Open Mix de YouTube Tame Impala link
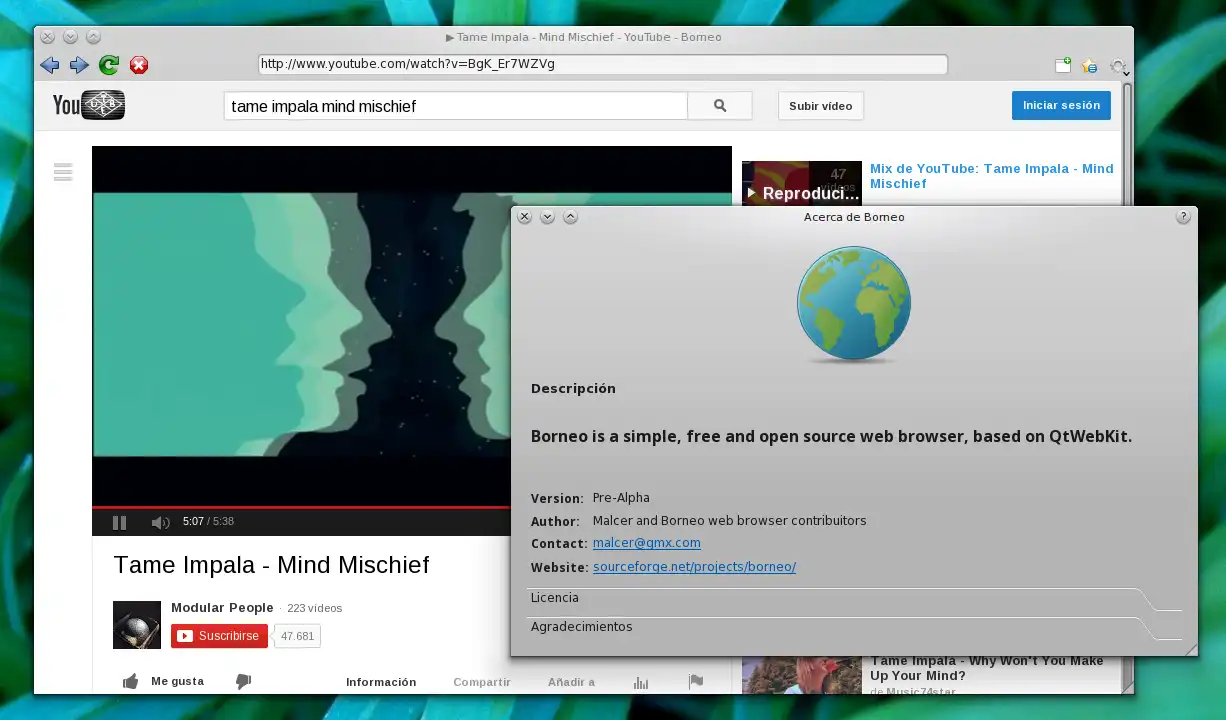 point(991,176)
